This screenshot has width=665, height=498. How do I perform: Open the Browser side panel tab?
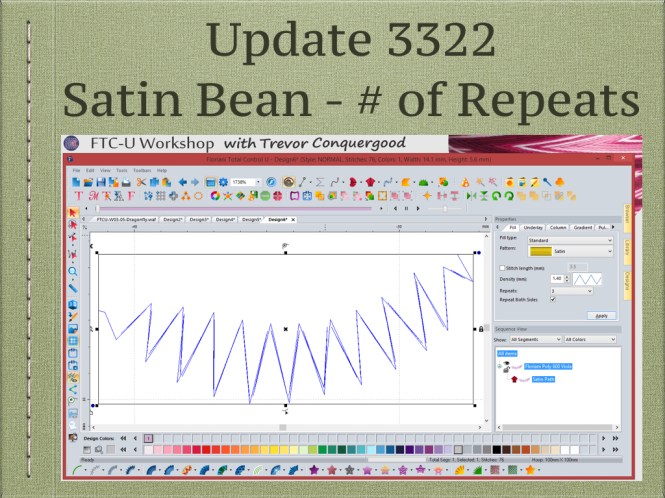[x=626, y=213]
